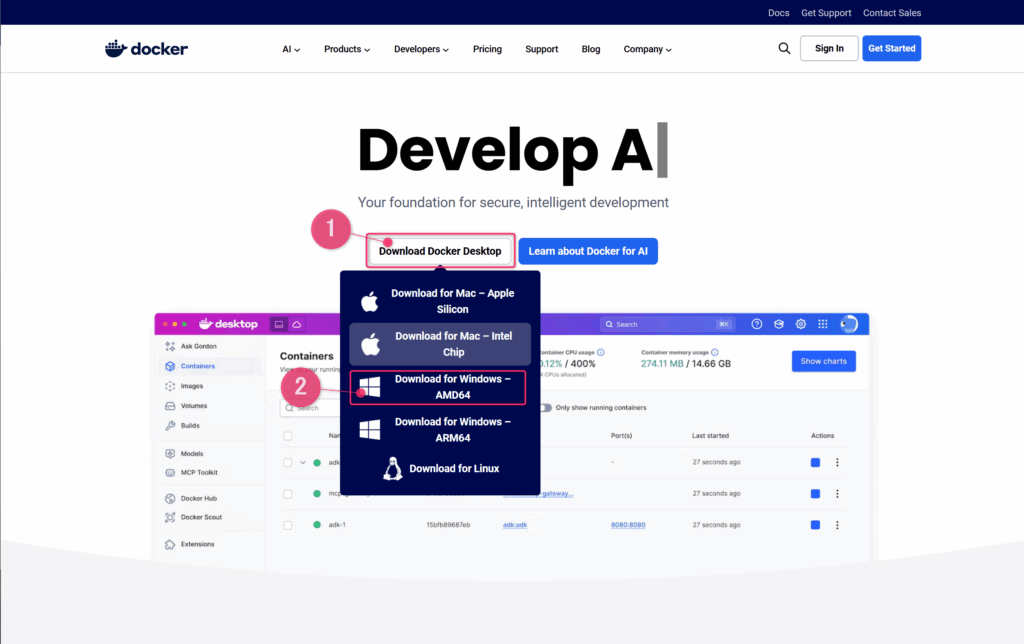This screenshot has width=1024, height=644.
Task: Tick the checkbox for adk-1 container
Action: [288, 525]
